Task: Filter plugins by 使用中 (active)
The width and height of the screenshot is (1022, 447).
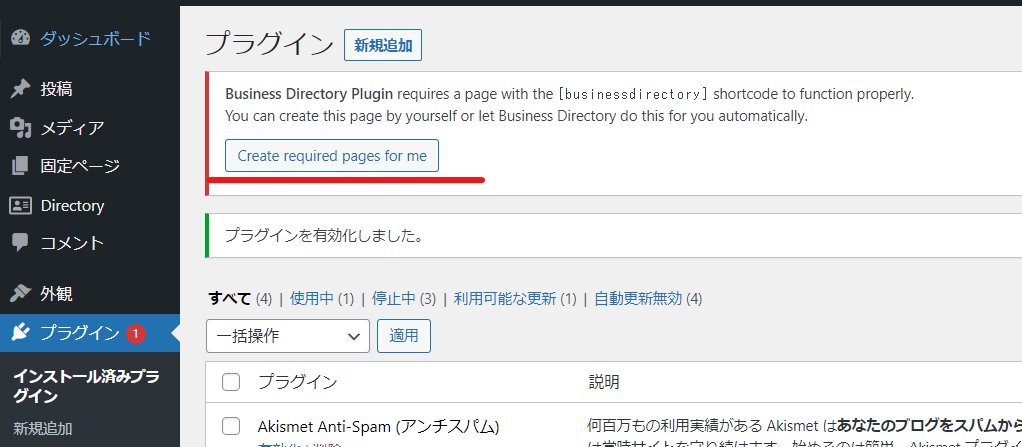Action: coord(312,298)
